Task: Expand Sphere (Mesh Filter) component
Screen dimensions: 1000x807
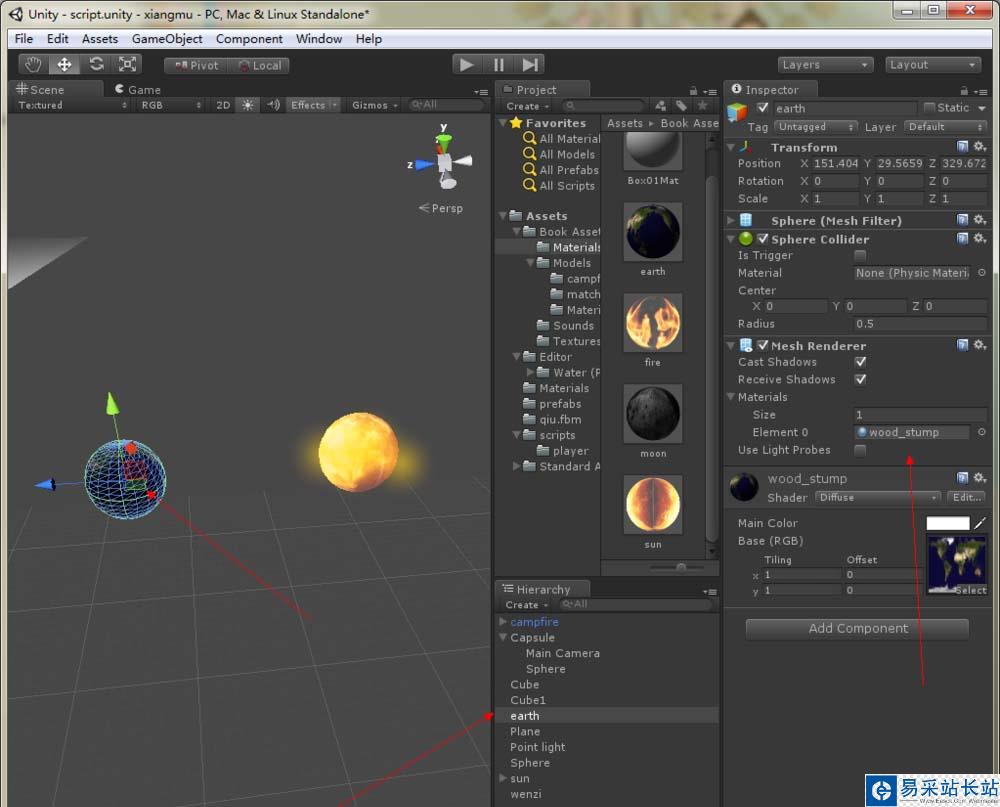Action: click(731, 220)
